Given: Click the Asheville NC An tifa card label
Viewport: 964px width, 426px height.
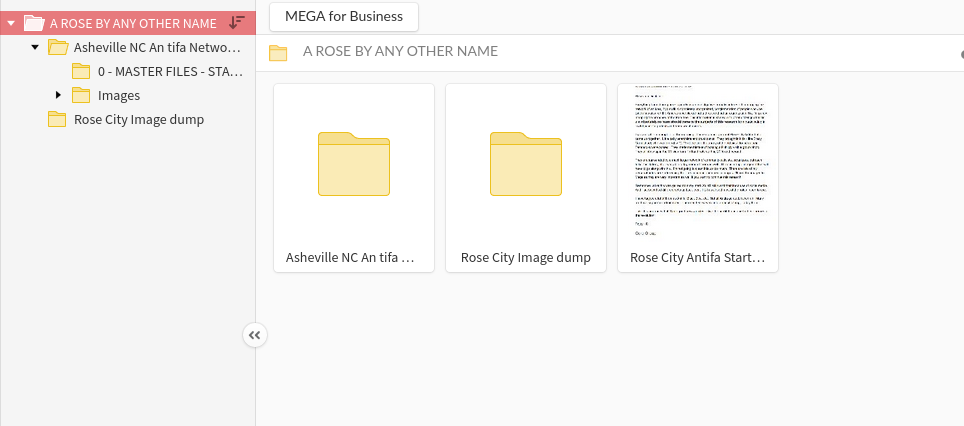Looking at the screenshot, I should pyautogui.click(x=350, y=258).
